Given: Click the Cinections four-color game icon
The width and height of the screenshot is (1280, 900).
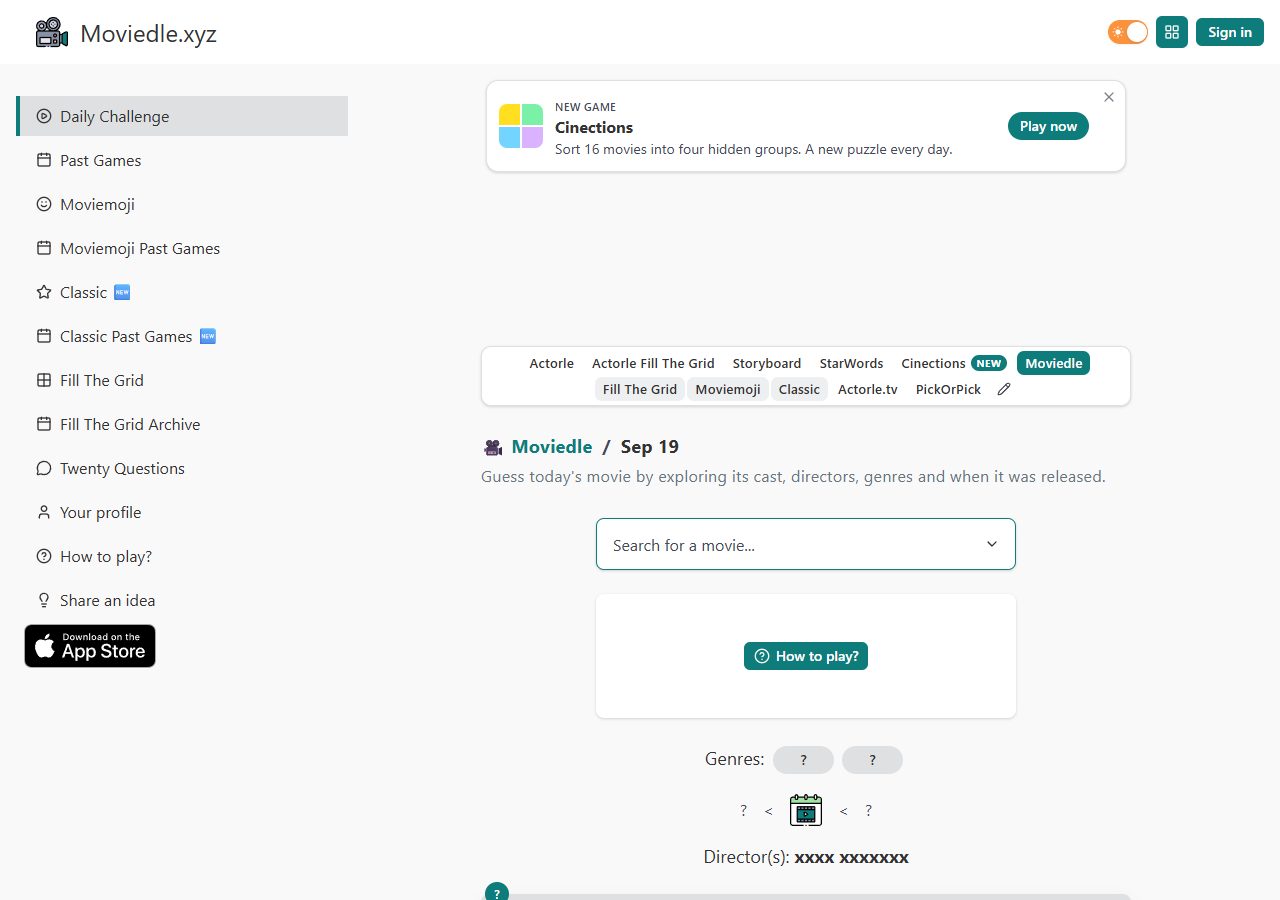Looking at the screenshot, I should pos(521,126).
